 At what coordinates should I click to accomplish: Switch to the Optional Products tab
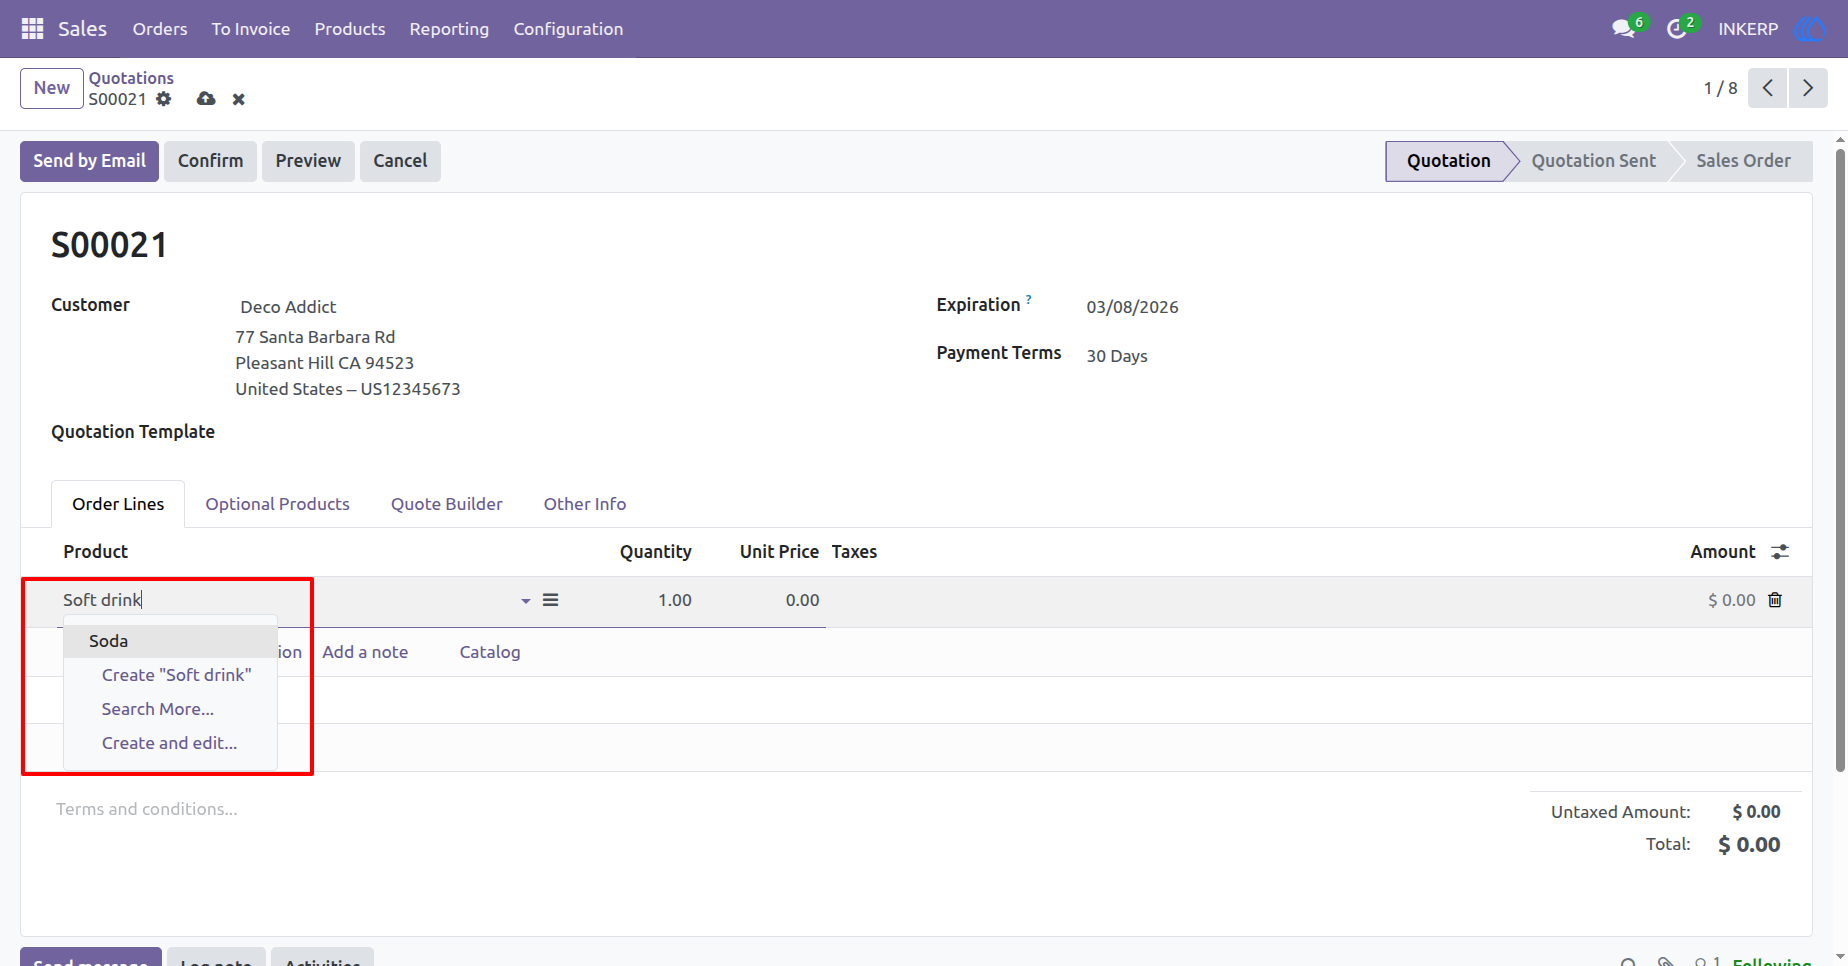[278, 504]
